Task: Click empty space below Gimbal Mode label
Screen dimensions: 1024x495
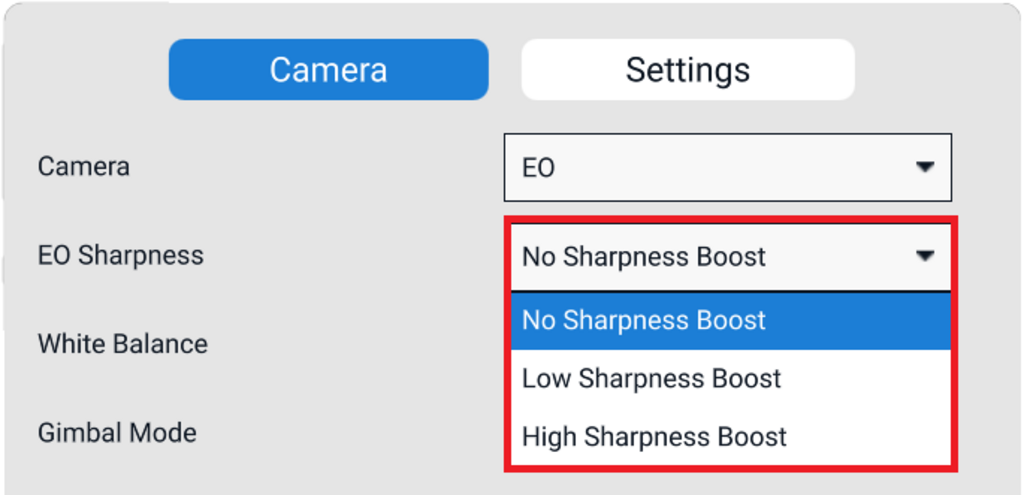Action: tap(117, 475)
